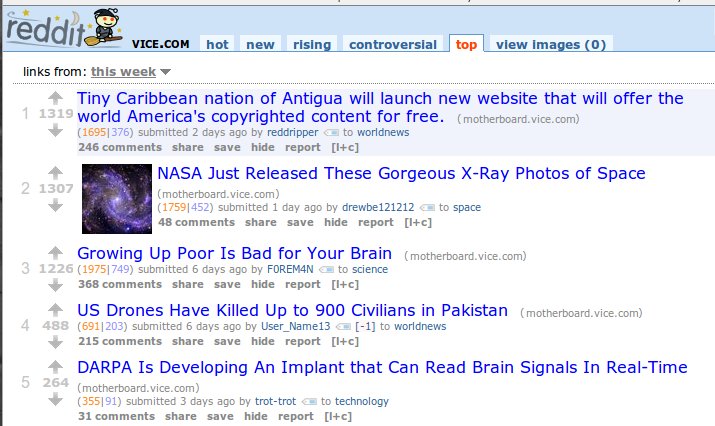The width and height of the screenshot is (715, 426).
Task: Downvote the Growing Up Poor post
Action: pos(55,286)
